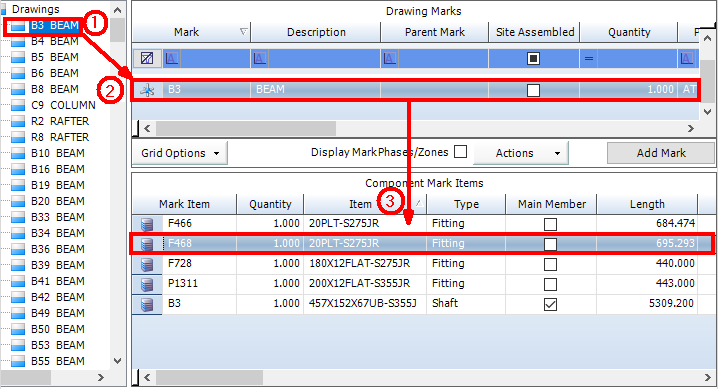This screenshot has height=389, width=718.
Task: Check Site Assembled box for B3
Action: (x=533, y=90)
